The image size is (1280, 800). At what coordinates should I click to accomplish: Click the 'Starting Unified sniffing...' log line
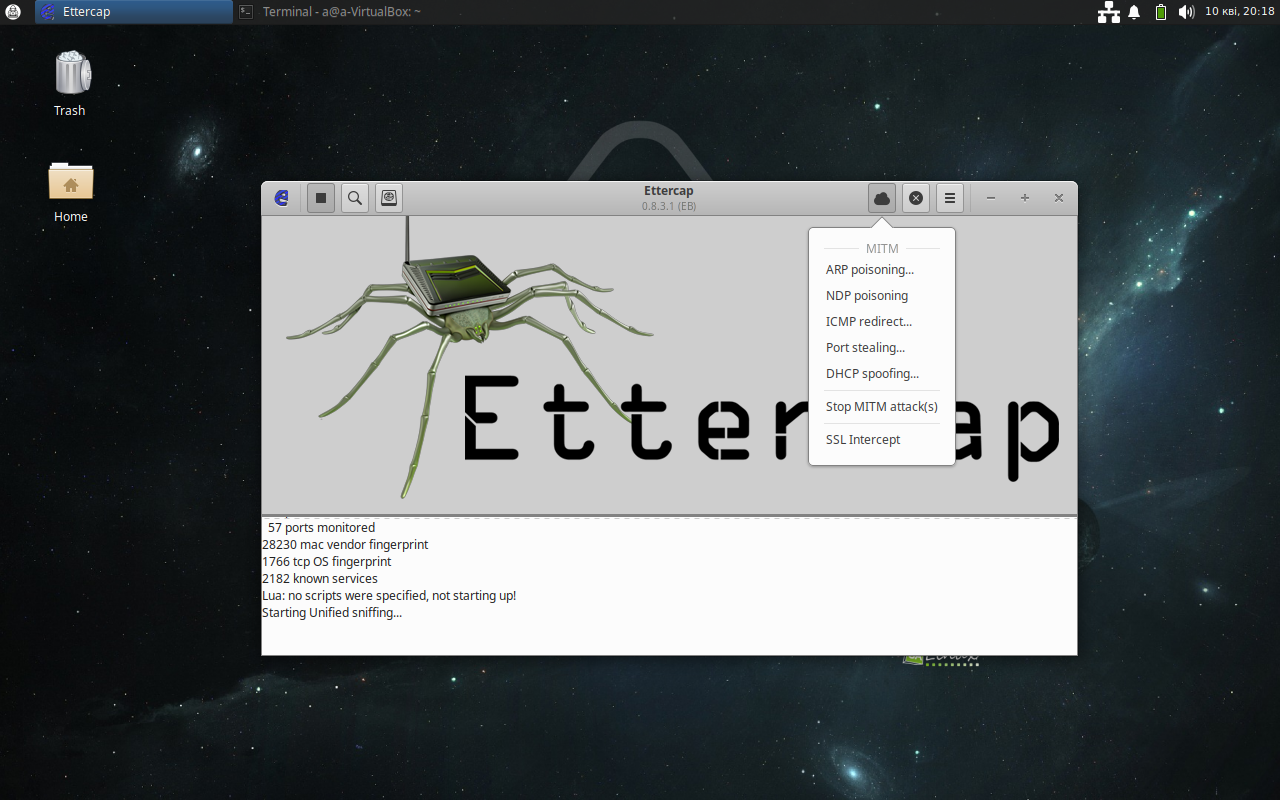click(x=332, y=613)
